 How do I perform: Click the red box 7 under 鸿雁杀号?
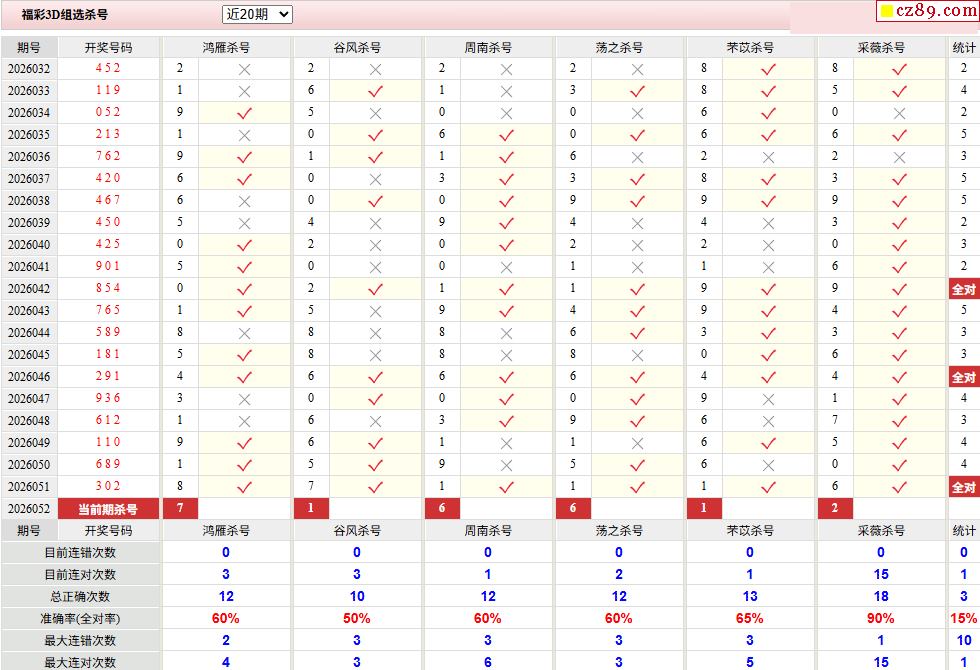pos(180,508)
